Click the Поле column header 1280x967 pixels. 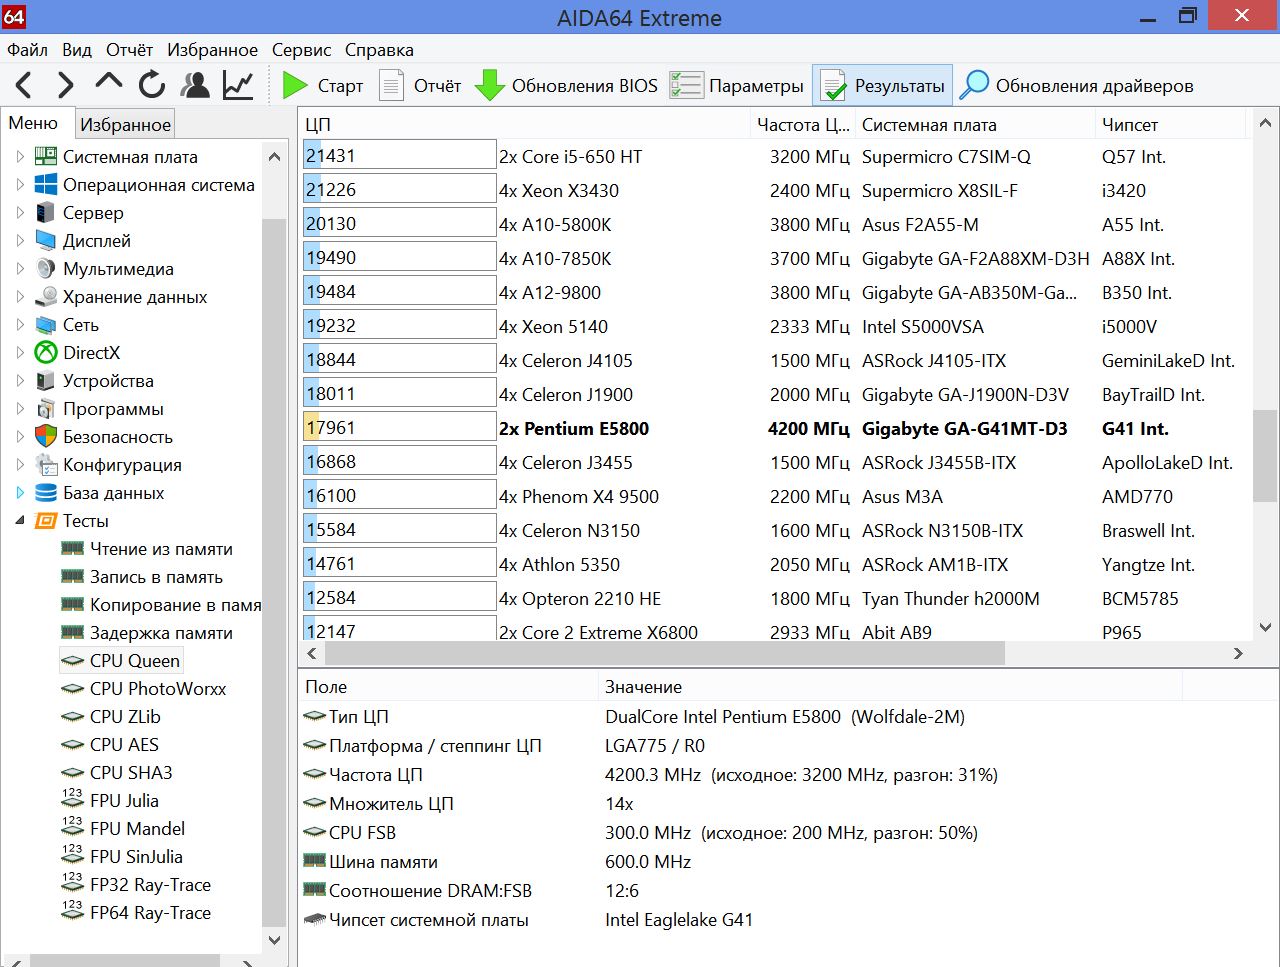449,687
